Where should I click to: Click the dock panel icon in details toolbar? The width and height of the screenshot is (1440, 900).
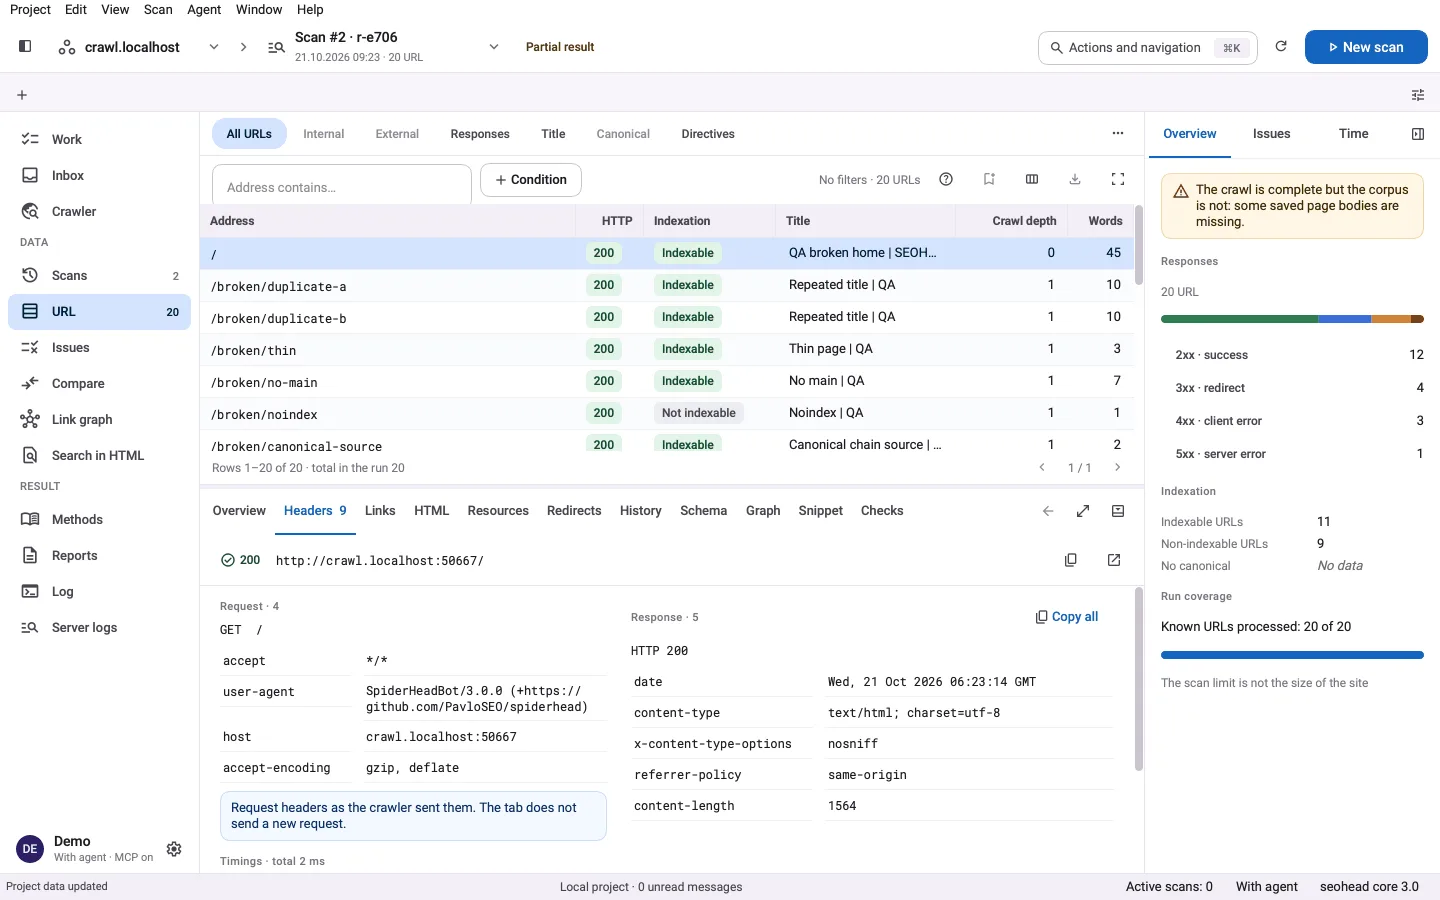1118,511
